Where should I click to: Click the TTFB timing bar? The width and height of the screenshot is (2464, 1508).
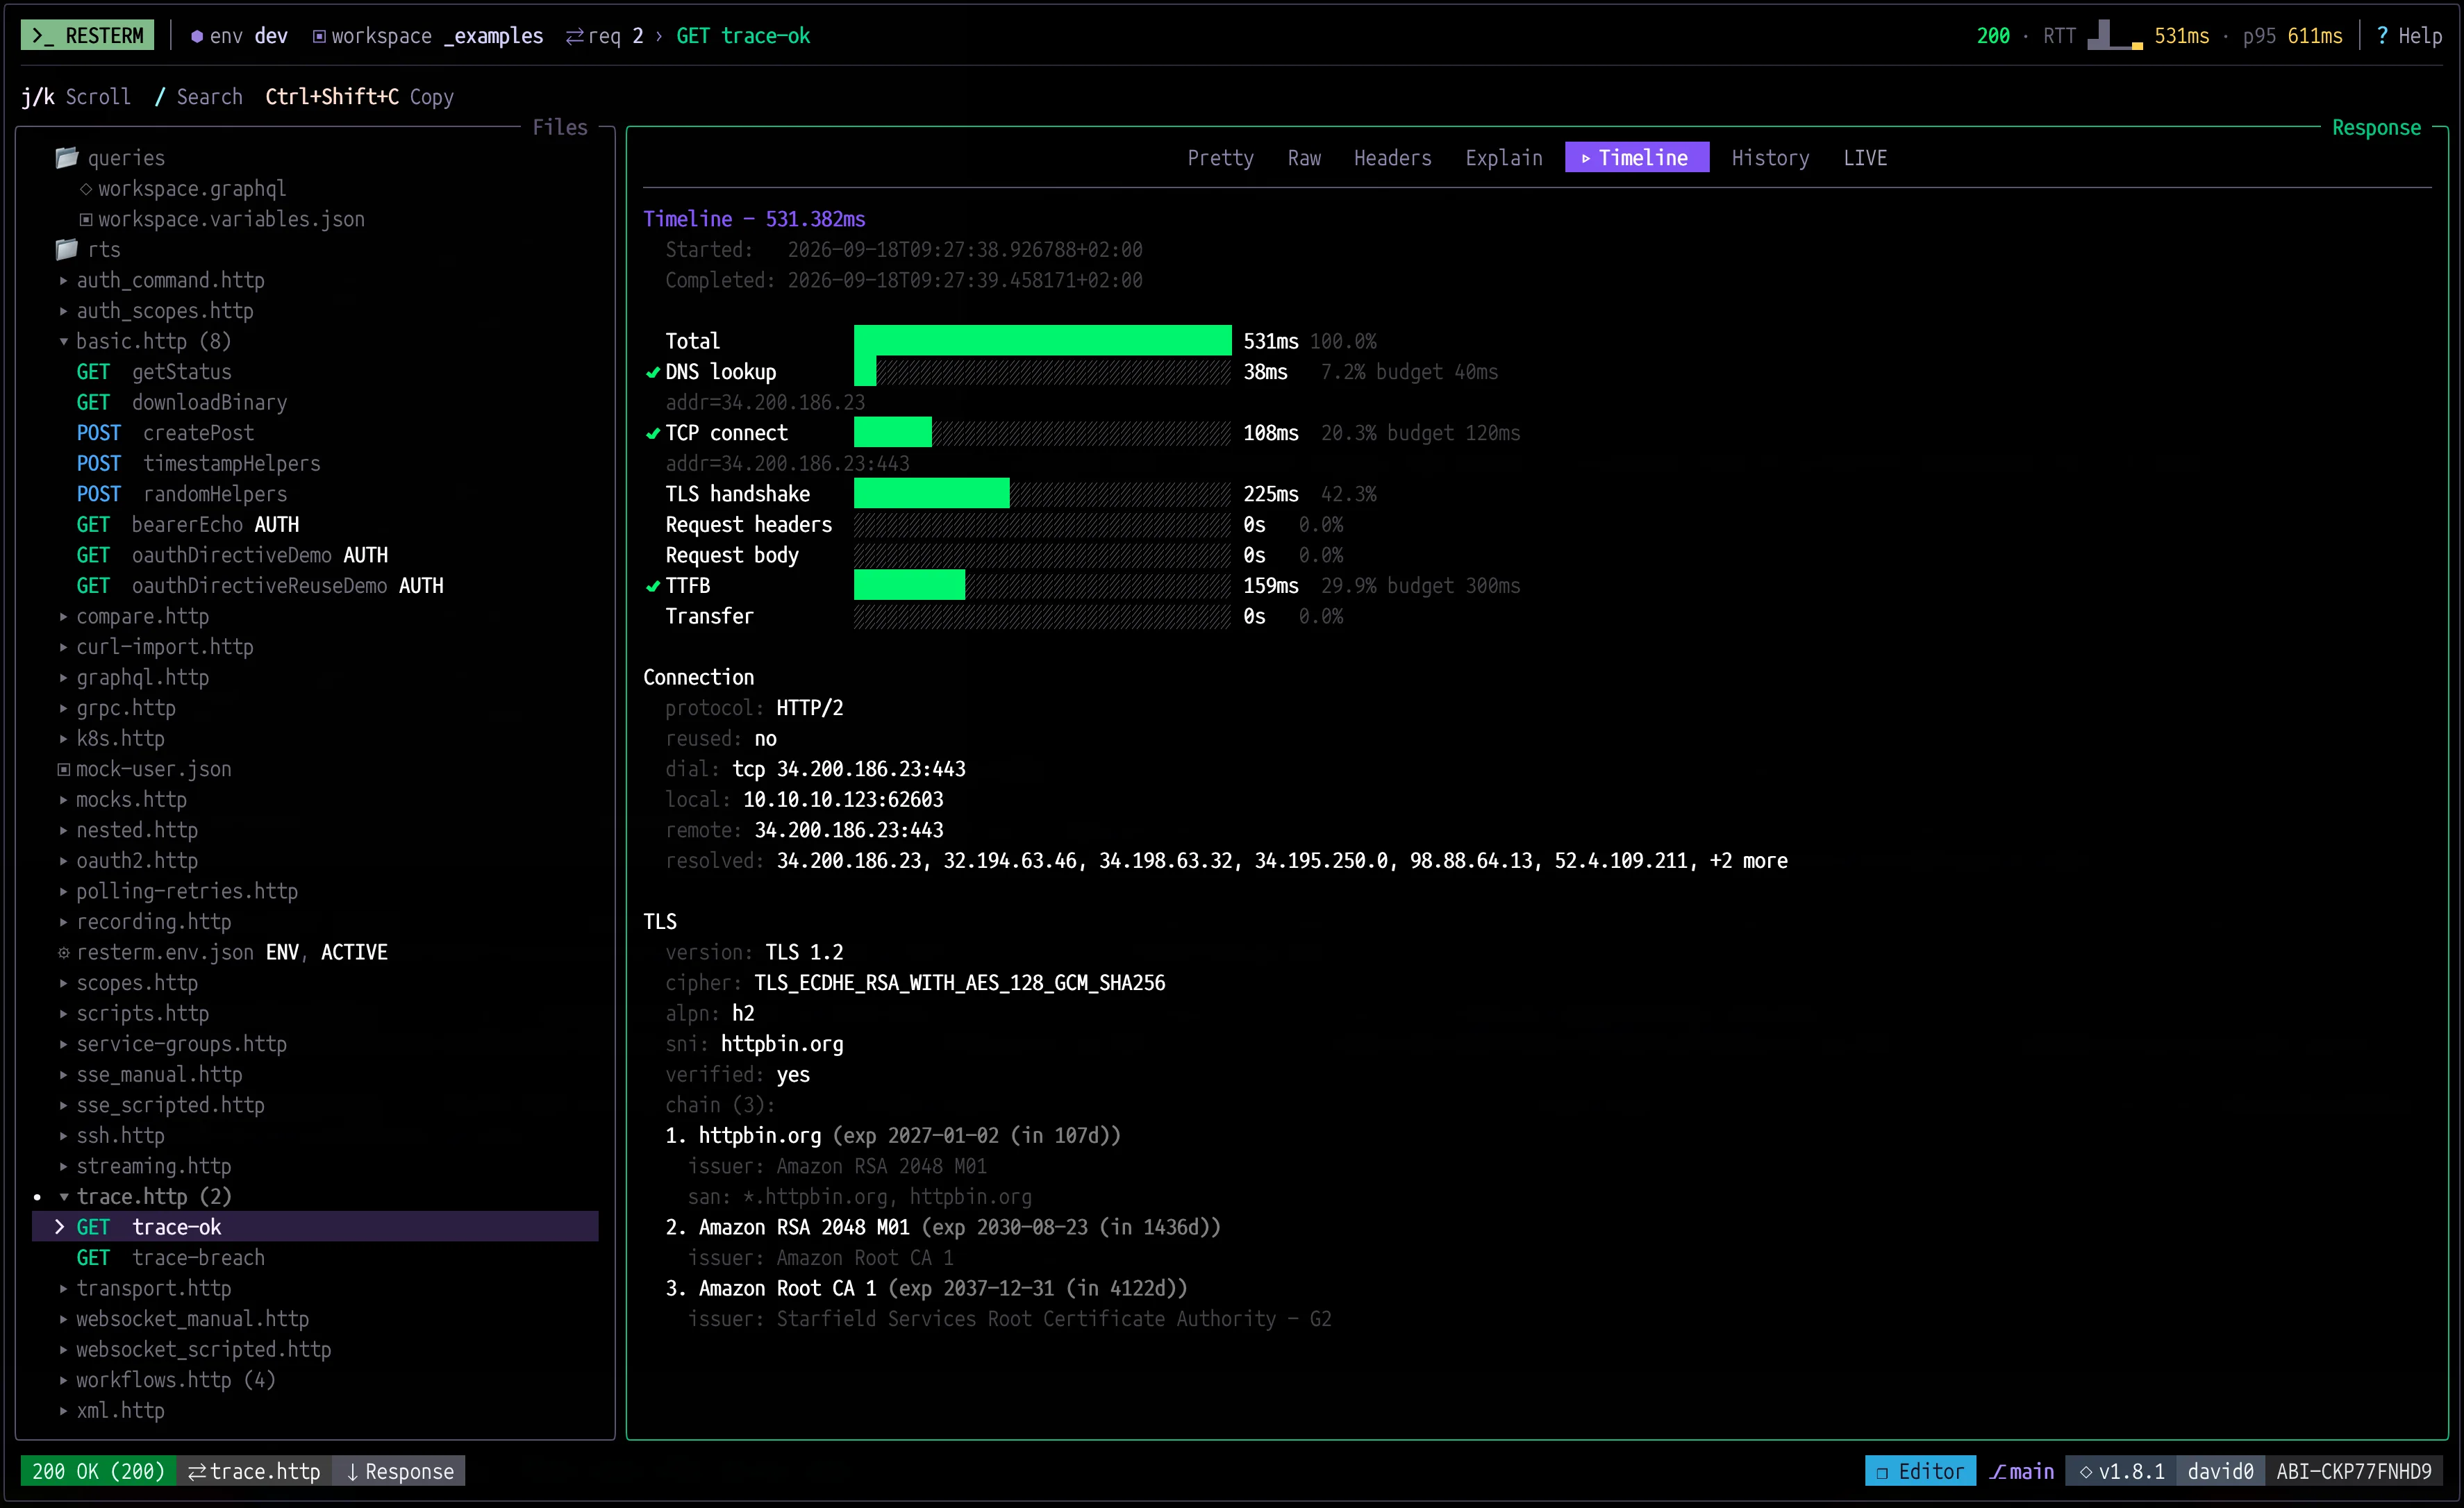click(1042, 586)
